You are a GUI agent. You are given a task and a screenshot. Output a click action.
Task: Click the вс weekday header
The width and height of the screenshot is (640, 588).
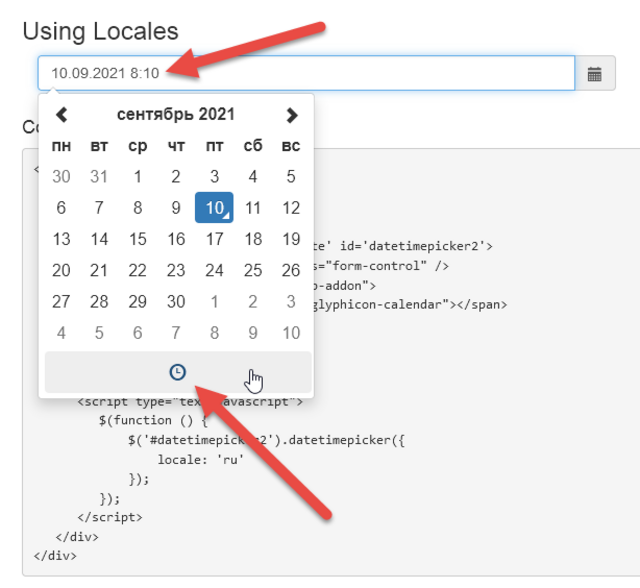[291, 146]
